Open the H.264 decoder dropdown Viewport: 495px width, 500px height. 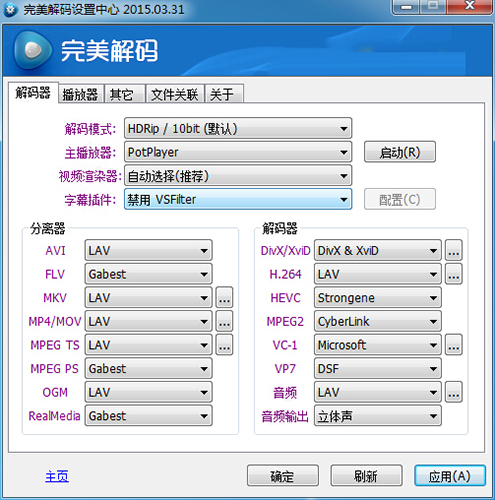(x=378, y=274)
